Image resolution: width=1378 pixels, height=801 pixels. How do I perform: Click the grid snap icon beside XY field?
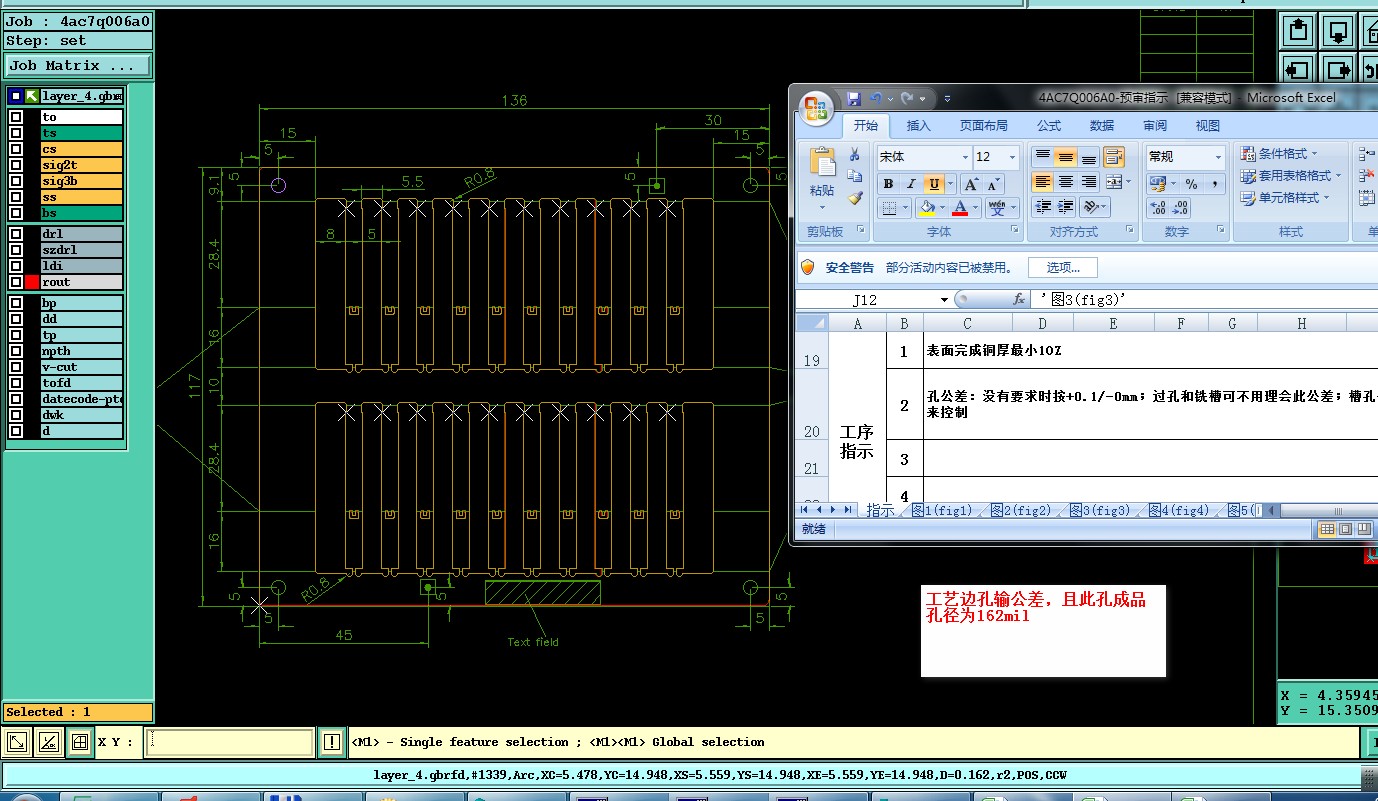(80, 742)
